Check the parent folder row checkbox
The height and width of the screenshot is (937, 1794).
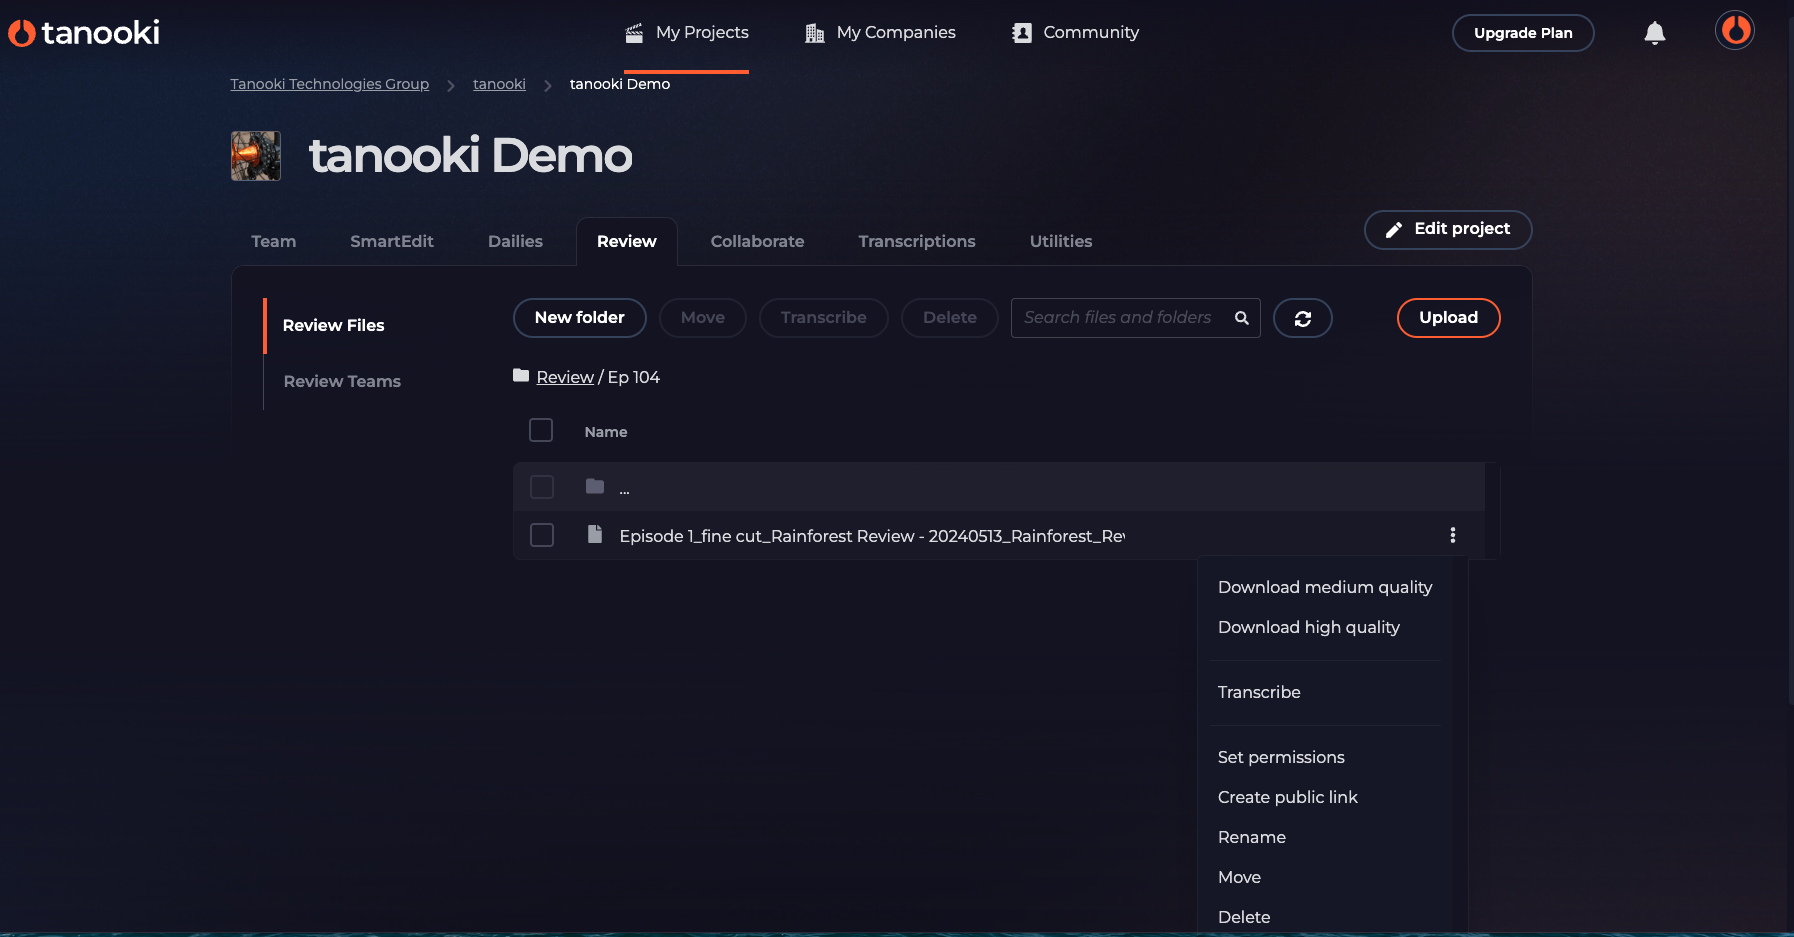[x=542, y=487]
